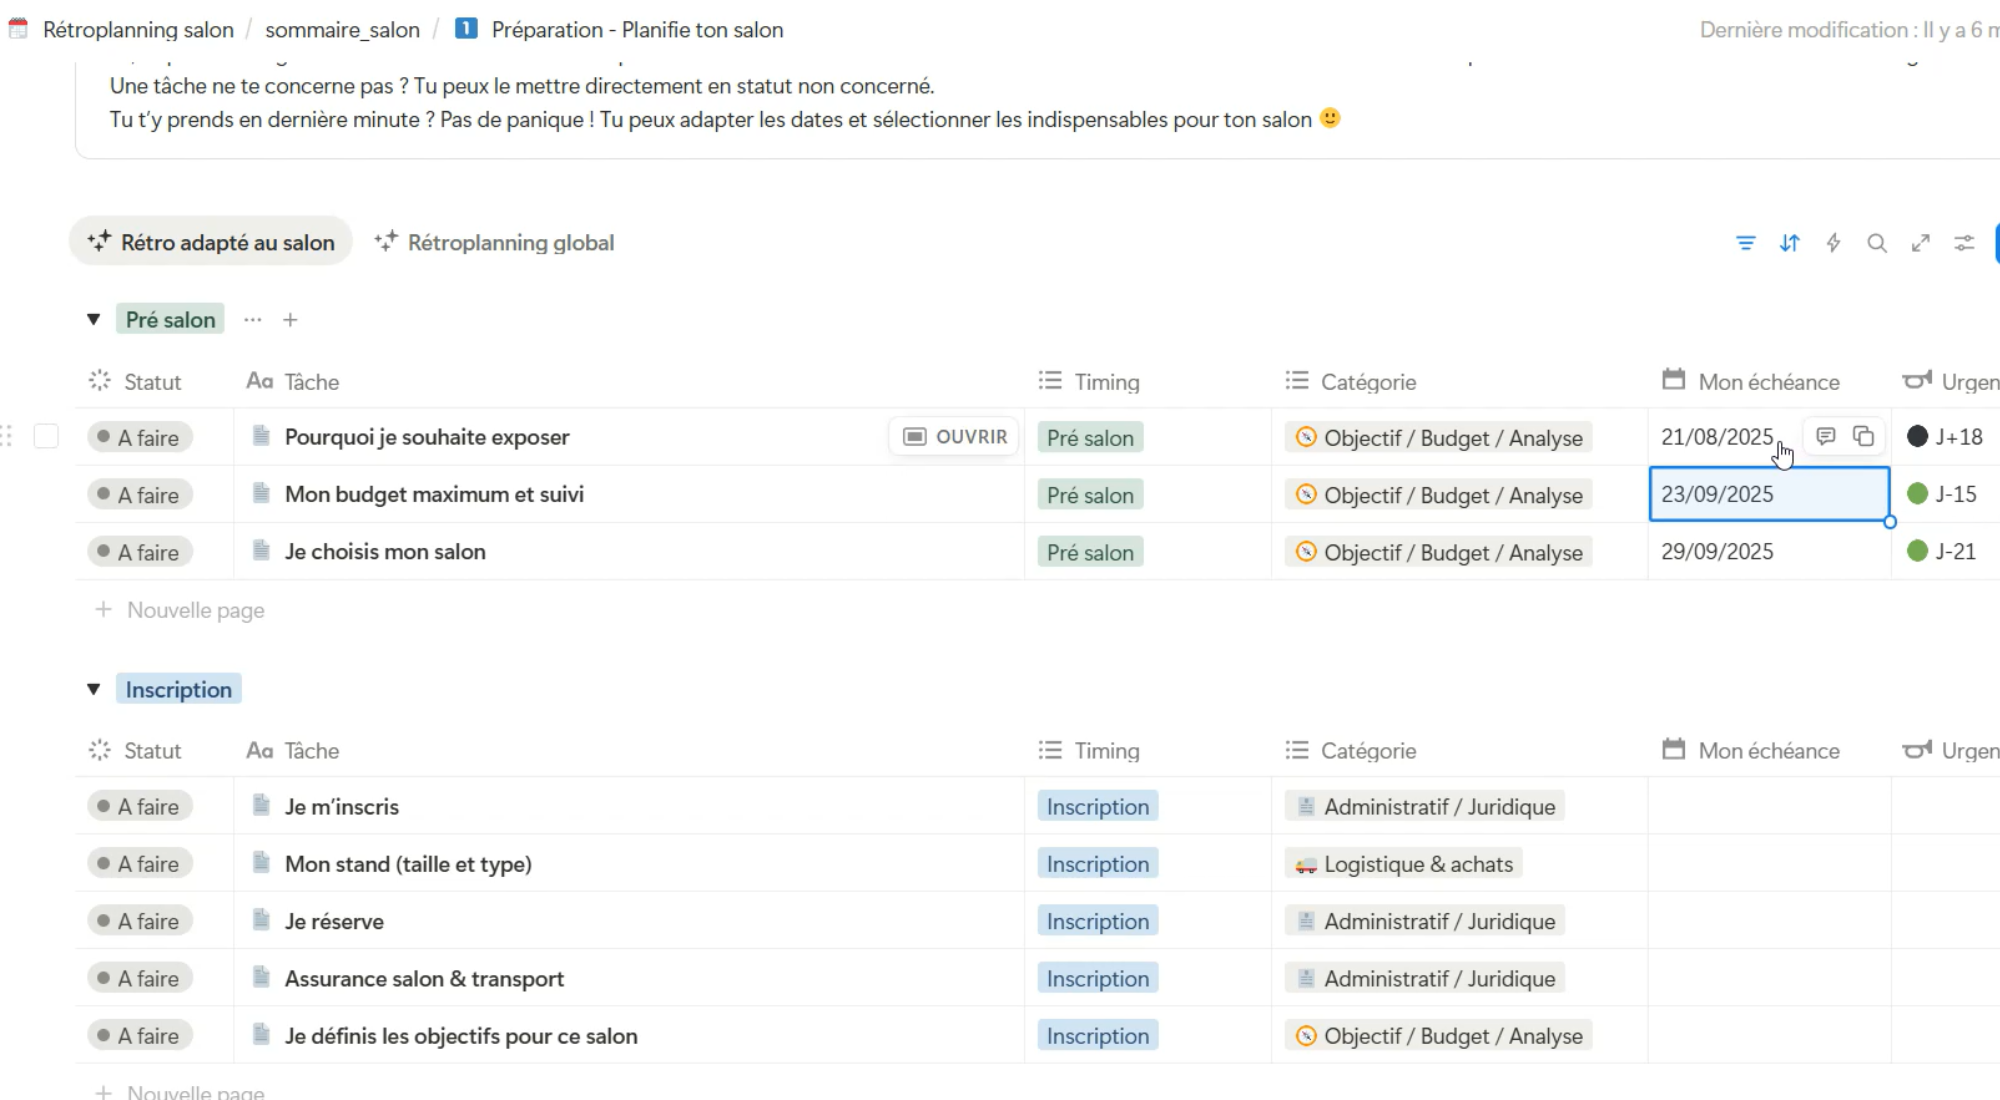This screenshot has height=1100, width=2000.
Task: Click the database search magnifier icon
Action: (1877, 243)
